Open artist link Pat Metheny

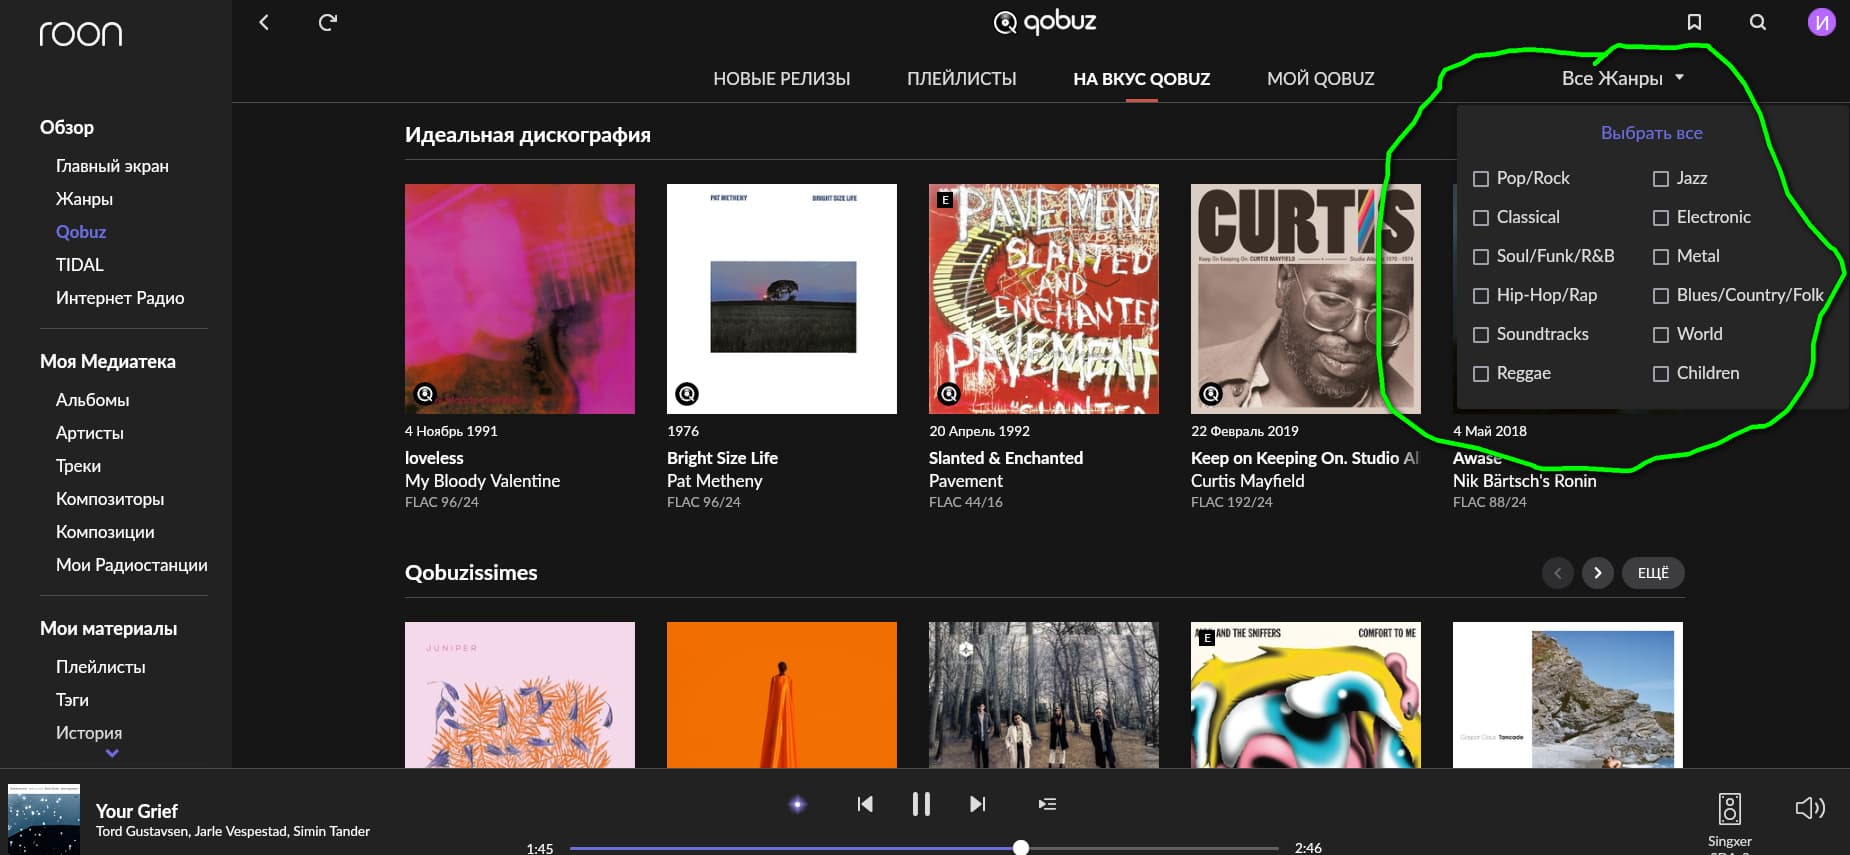714,481
